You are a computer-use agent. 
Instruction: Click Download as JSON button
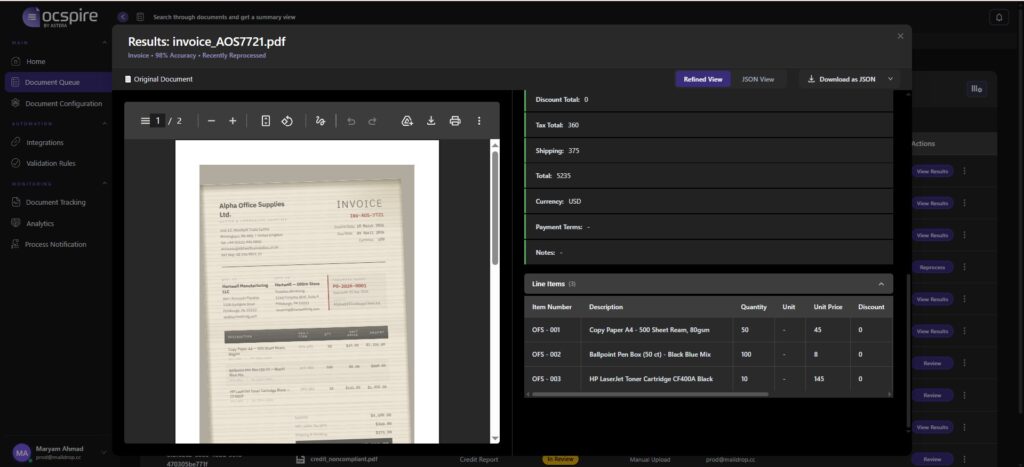(x=842, y=79)
